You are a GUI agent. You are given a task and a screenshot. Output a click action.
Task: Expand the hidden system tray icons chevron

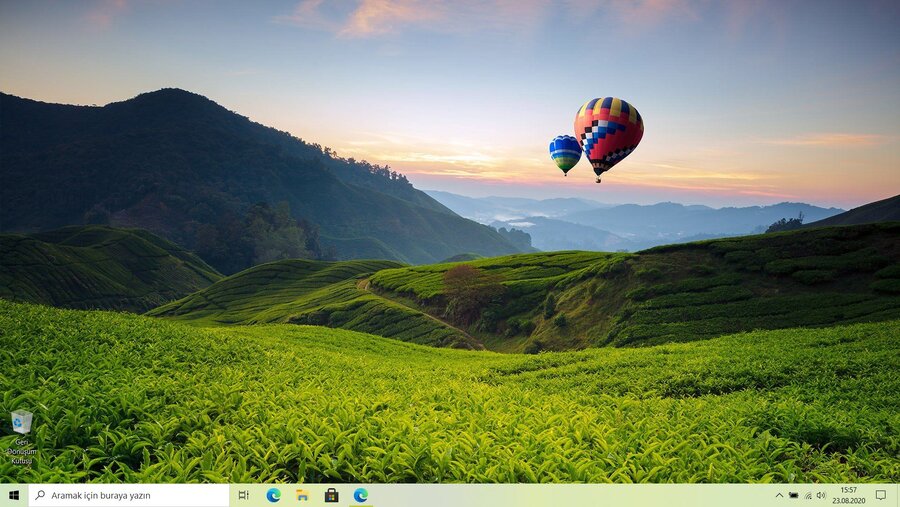click(779, 495)
